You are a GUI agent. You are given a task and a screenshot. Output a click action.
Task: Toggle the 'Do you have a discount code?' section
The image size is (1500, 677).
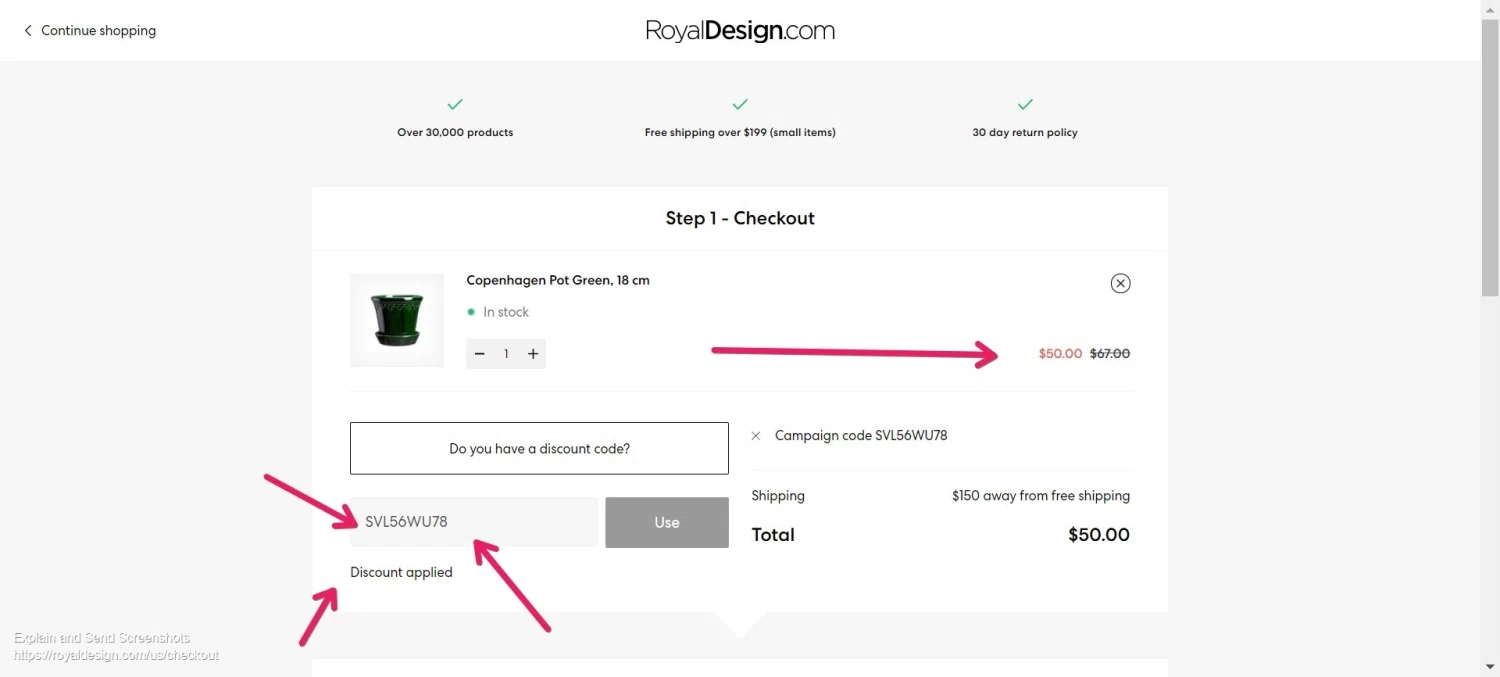(x=539, y=448)
